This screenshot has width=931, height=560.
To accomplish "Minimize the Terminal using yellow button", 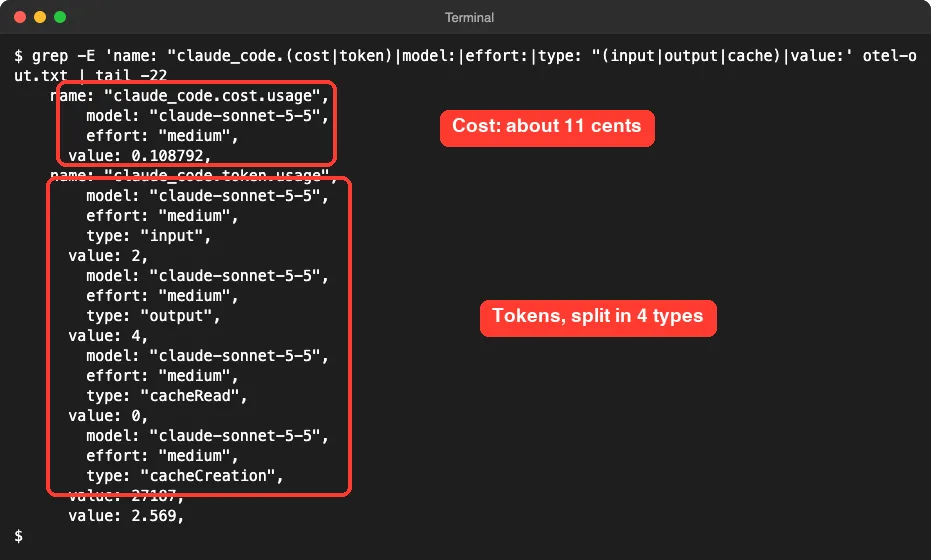I will point(40,17).
